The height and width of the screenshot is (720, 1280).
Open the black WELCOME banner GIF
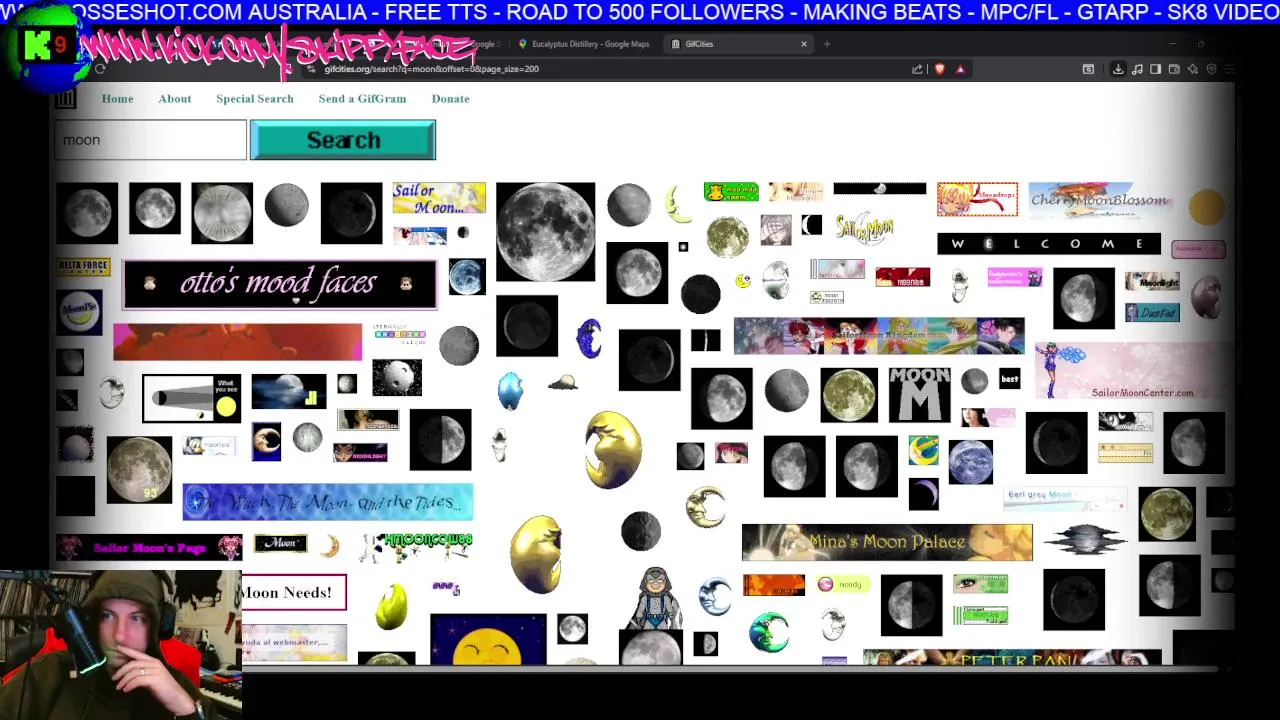click(1049, 244)
